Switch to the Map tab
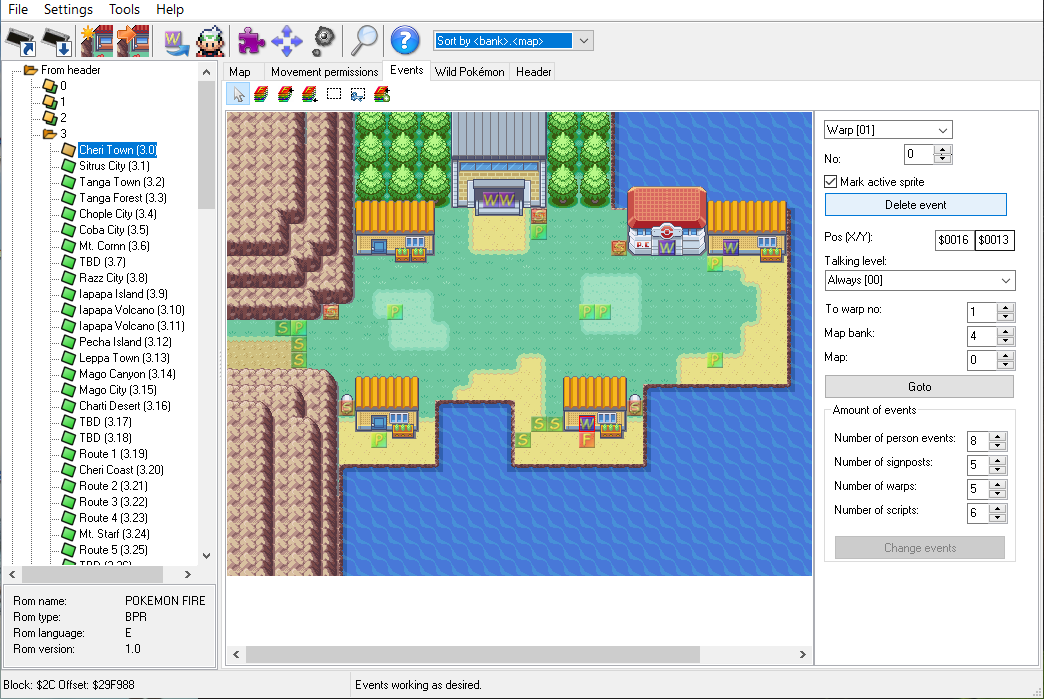 pos(240,72)
